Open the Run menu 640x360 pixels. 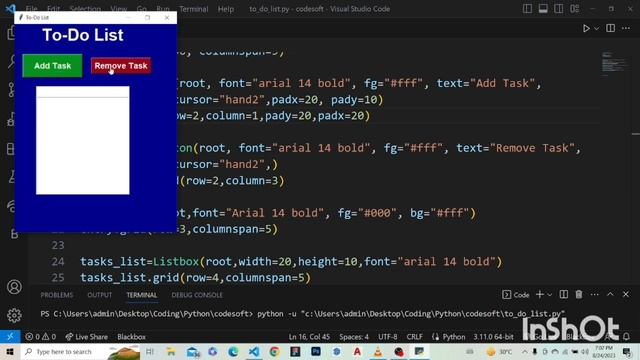click(x=163, y=9)
